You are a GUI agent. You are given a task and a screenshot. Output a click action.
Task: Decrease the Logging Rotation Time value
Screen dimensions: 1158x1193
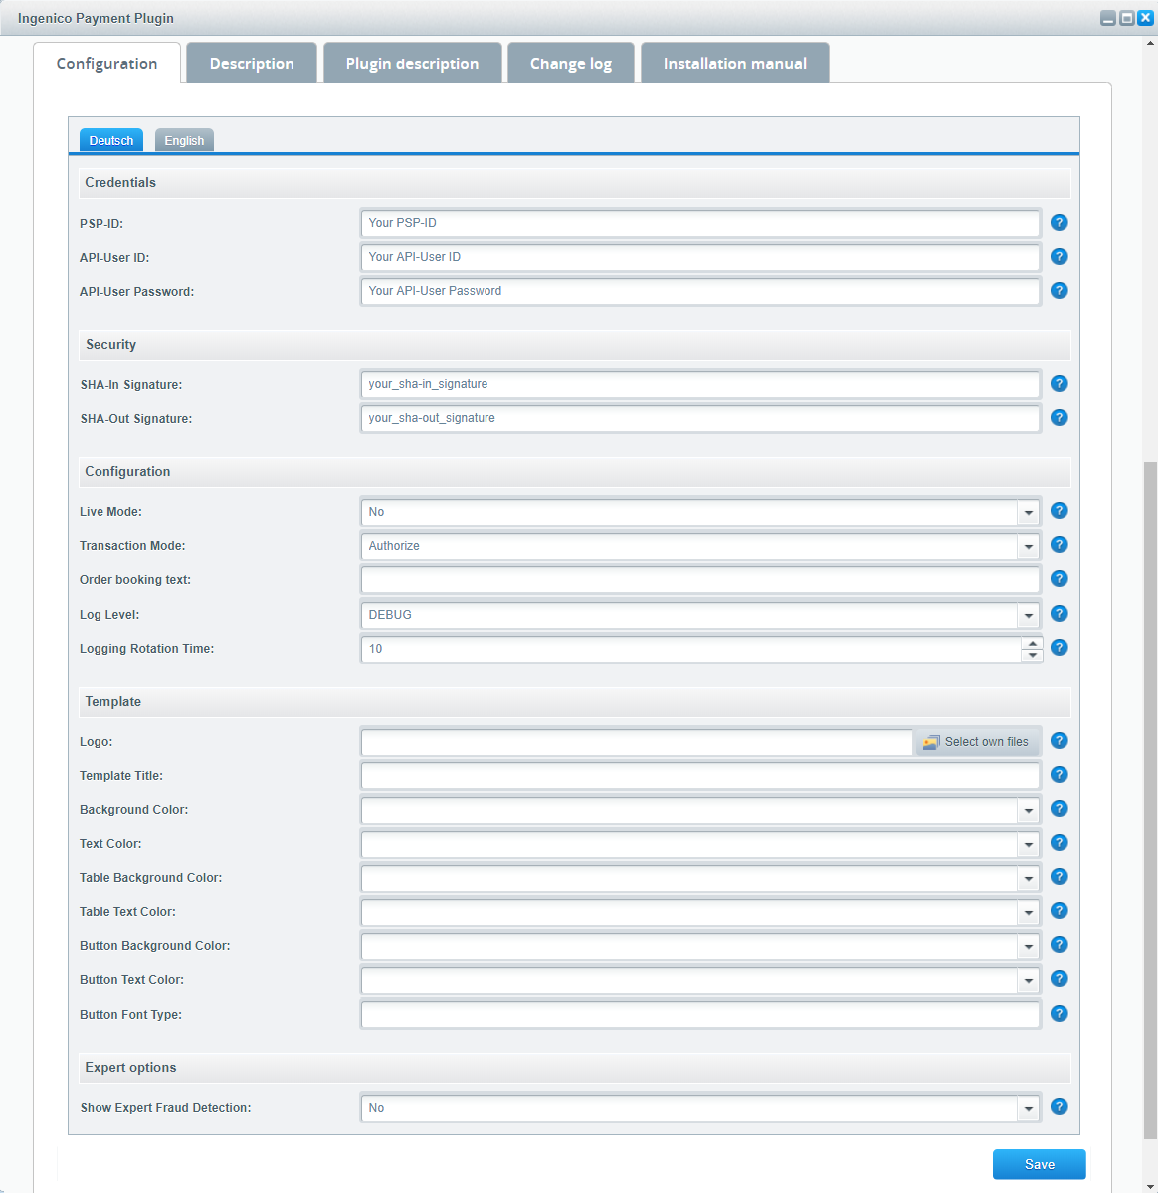(x=1032, y=655)
